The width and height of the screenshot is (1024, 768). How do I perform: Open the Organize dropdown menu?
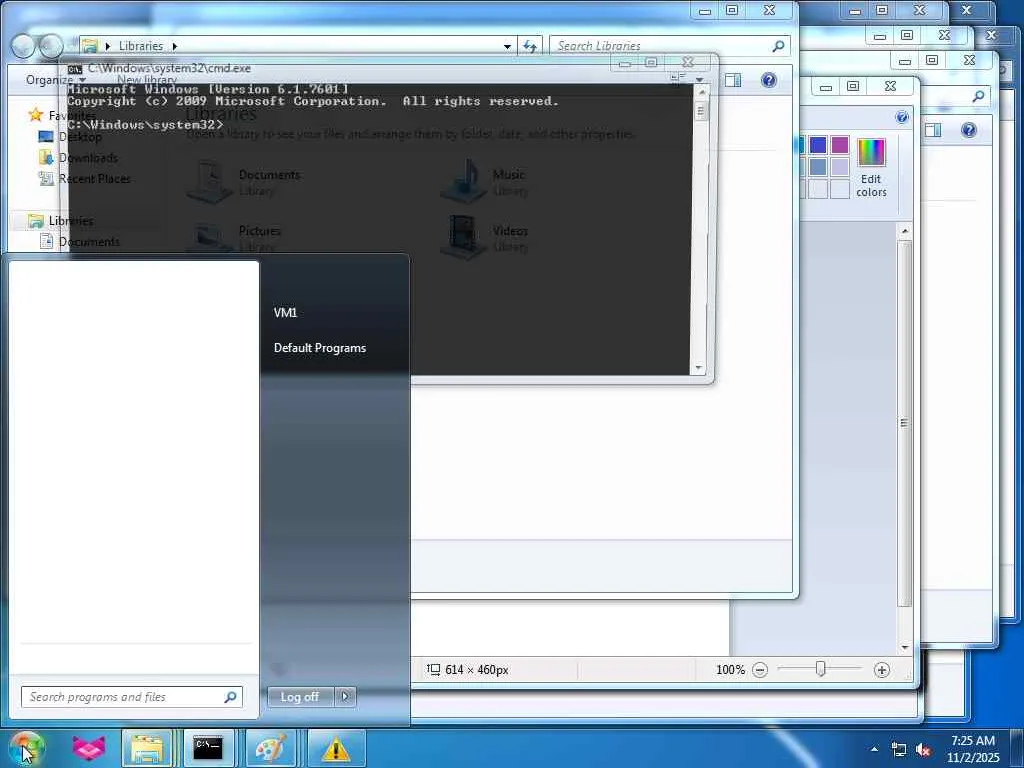pyautogui.click(x=55, y=80)
